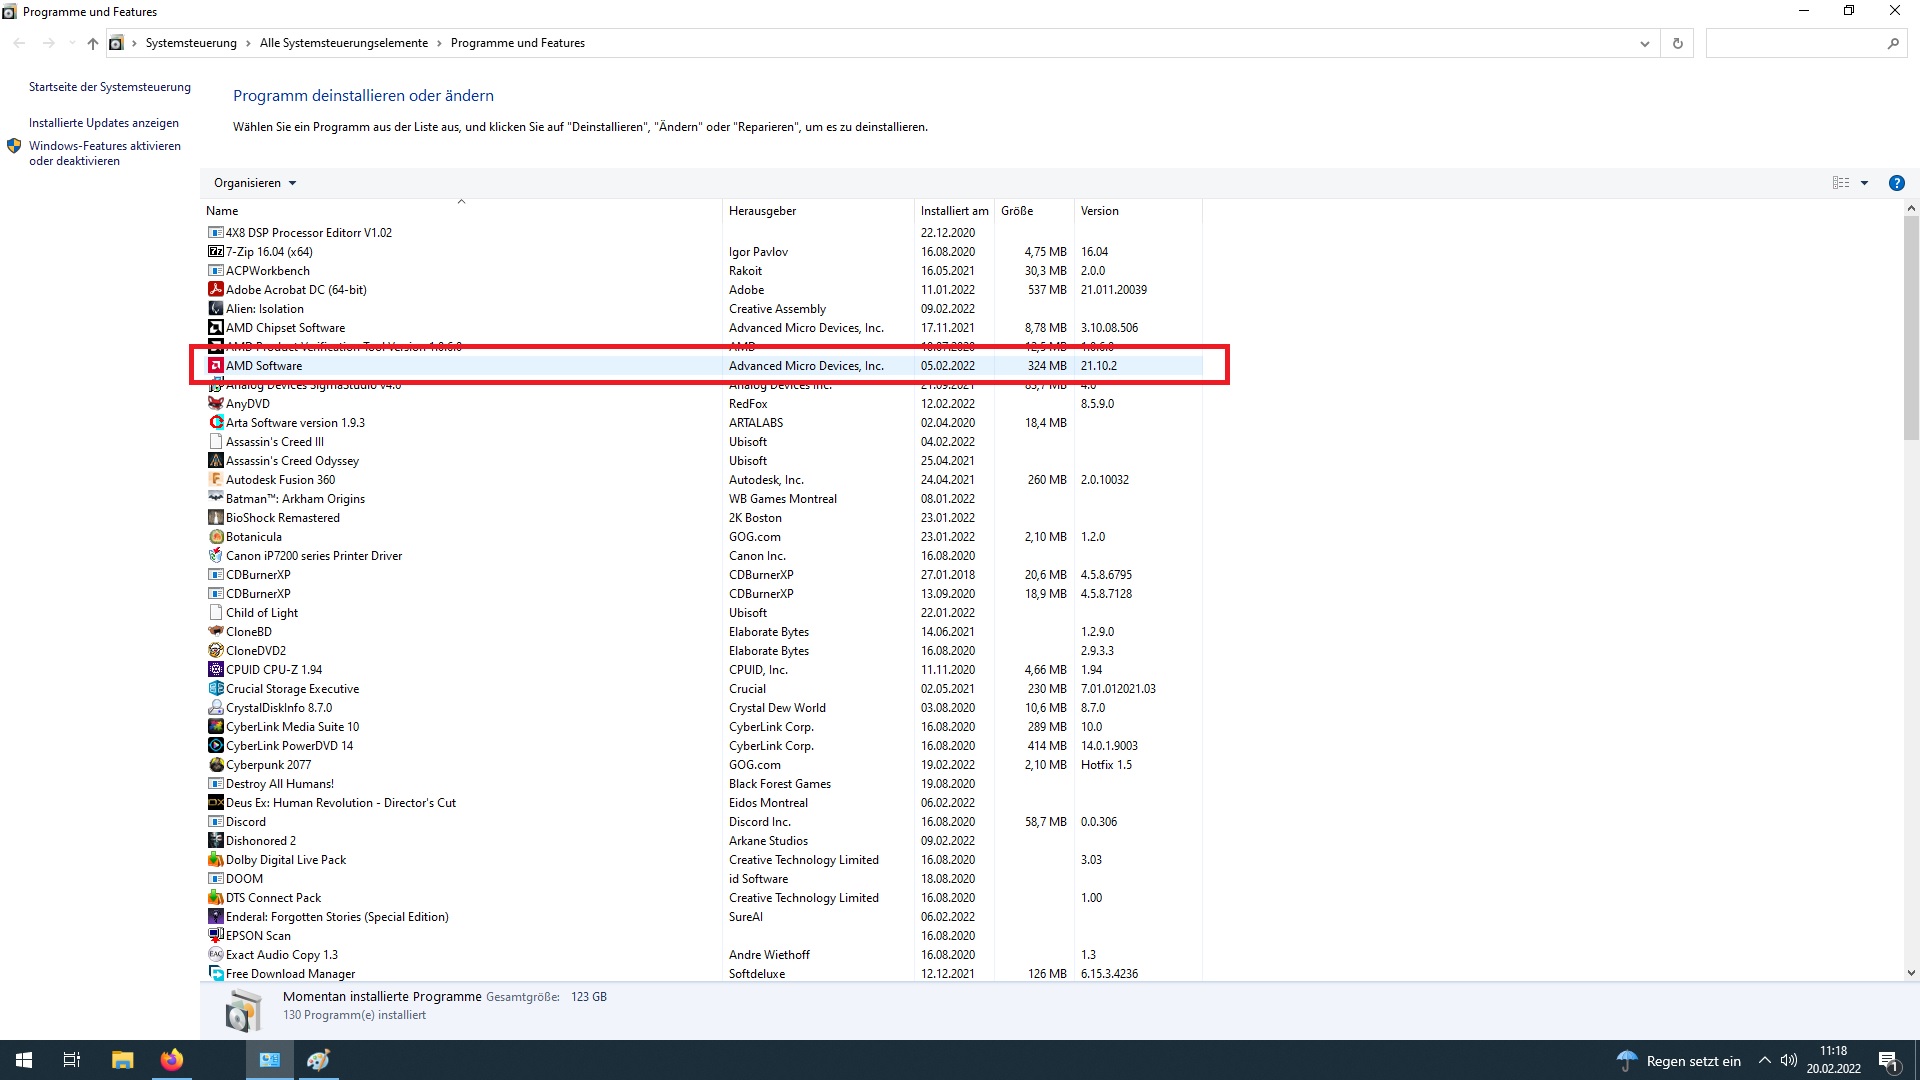The image size is (1920, 1080).
Task: Expand the address bar history dropdown
Action: point(1644,43)
